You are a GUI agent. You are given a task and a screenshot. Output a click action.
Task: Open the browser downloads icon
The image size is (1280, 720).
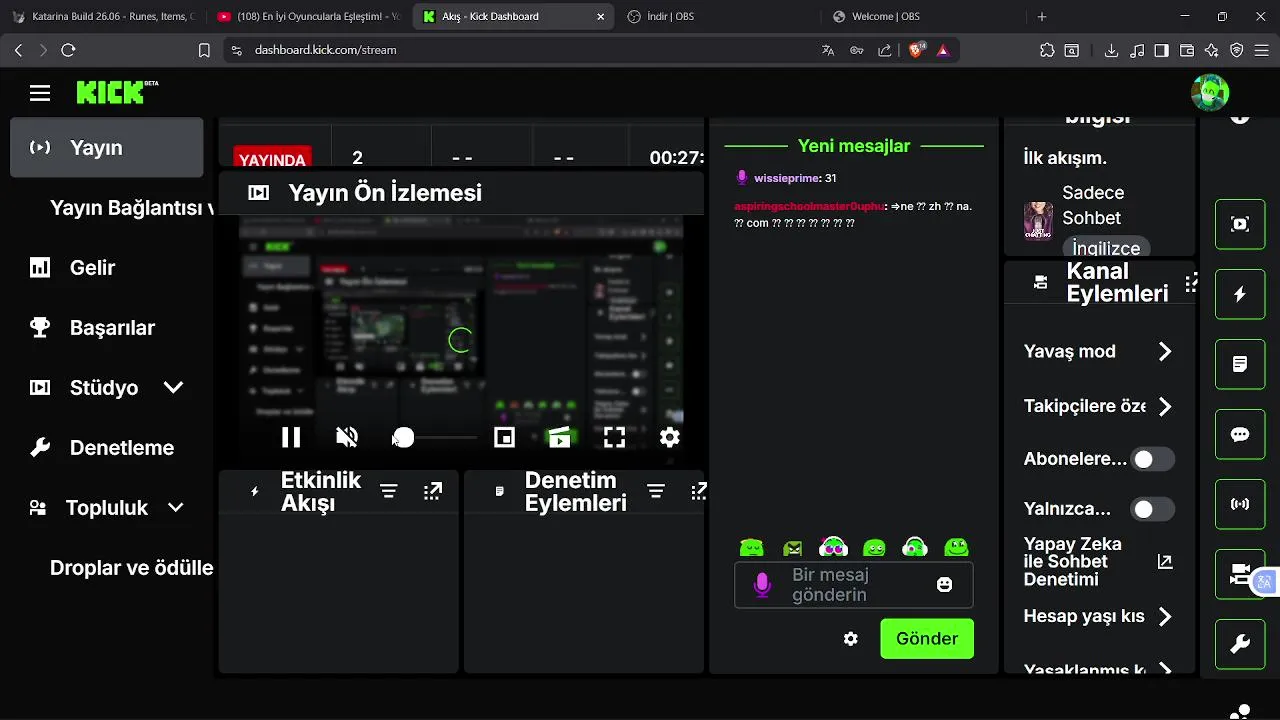click(1111, 50)
